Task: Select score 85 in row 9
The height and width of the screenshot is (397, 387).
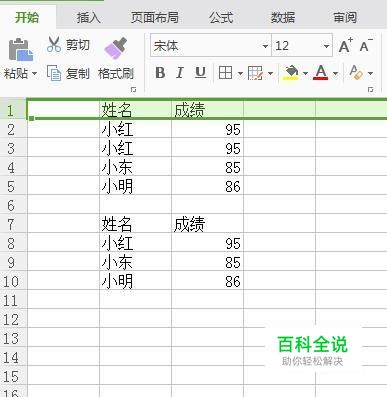Action: 207,262
